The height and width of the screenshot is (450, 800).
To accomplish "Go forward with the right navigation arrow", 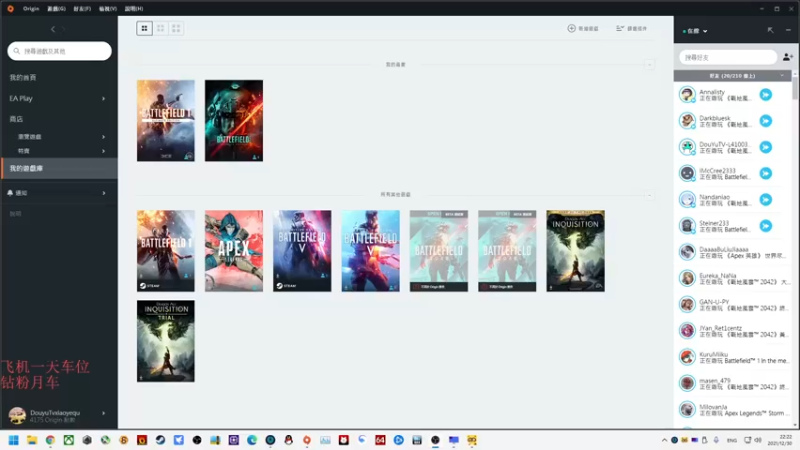I will pos(63,29).
